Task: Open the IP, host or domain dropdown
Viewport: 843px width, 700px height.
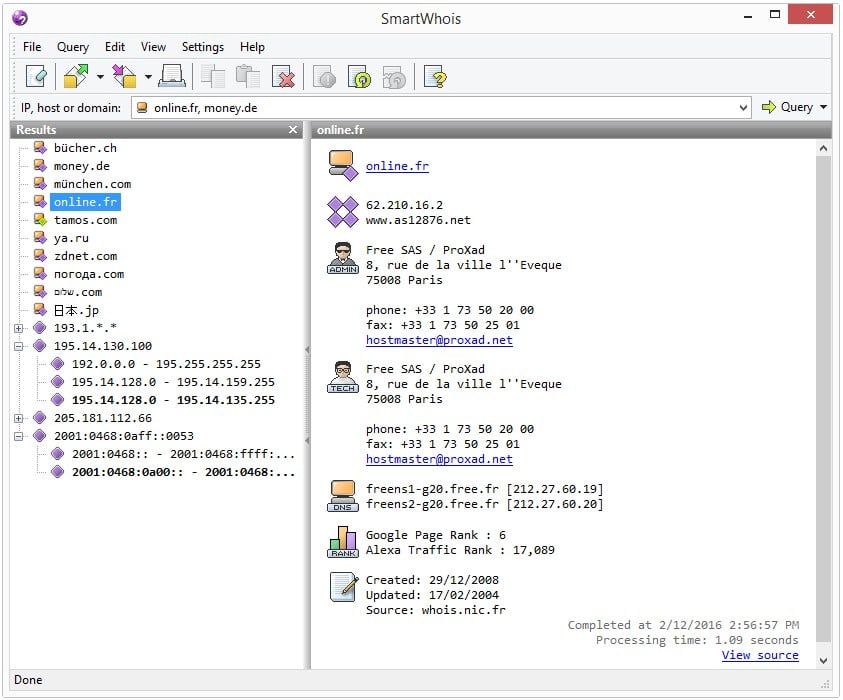Action: pos(742,107)
